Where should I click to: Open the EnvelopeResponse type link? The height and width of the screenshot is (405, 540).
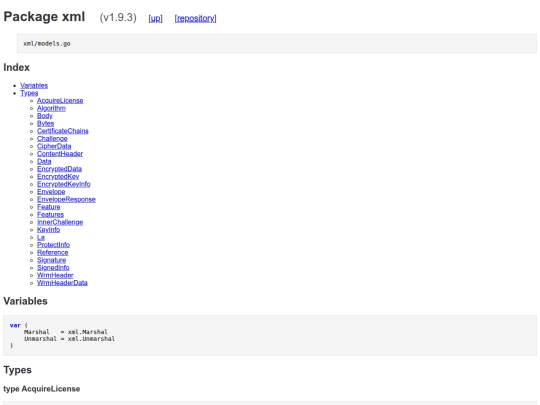point(66,199)
